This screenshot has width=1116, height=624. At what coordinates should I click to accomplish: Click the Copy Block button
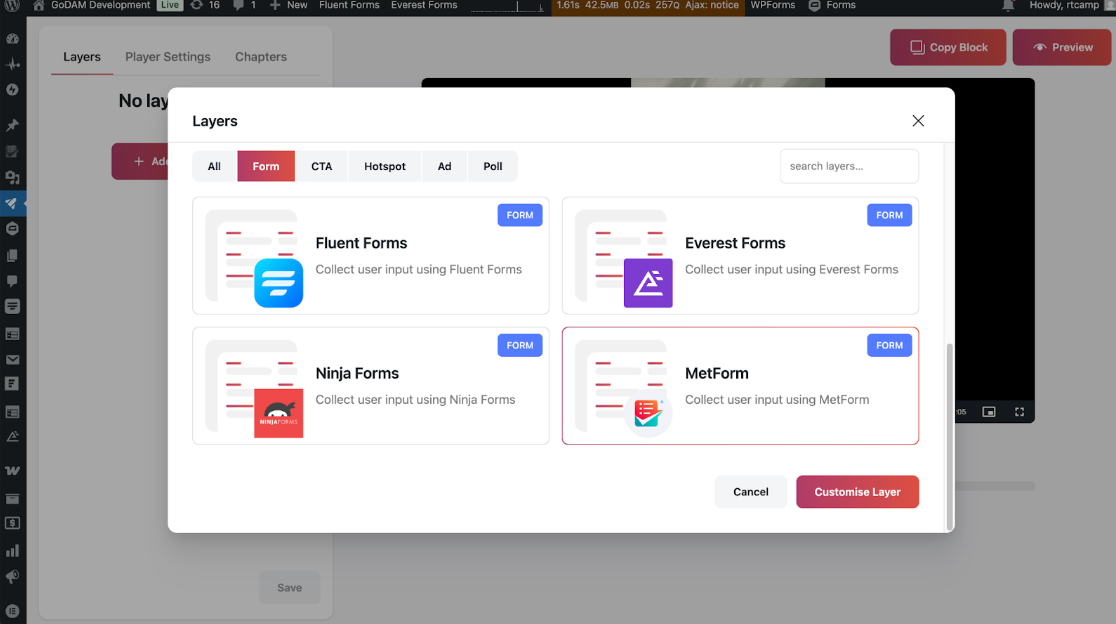947,46
